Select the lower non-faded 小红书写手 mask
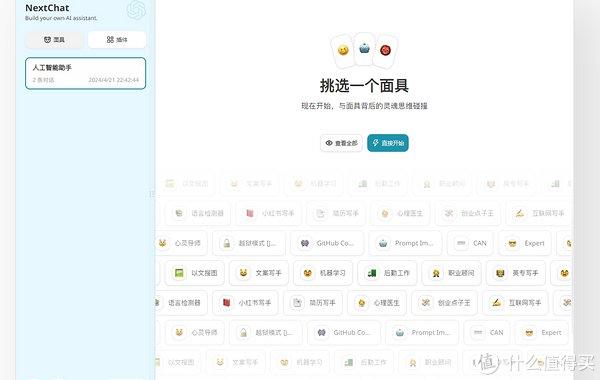This screenshot has width=600, height=380. pyautogui.click(x=245, y=303)
